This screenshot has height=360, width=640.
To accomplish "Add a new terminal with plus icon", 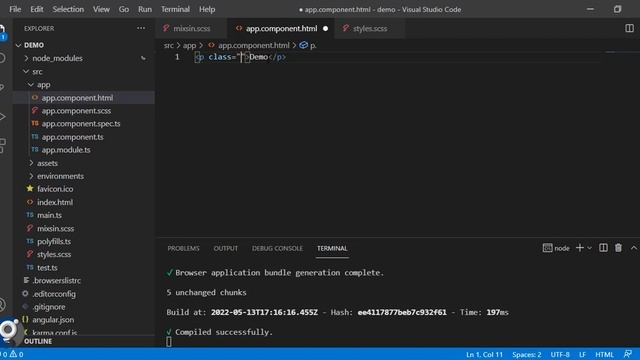I will 580,248.
